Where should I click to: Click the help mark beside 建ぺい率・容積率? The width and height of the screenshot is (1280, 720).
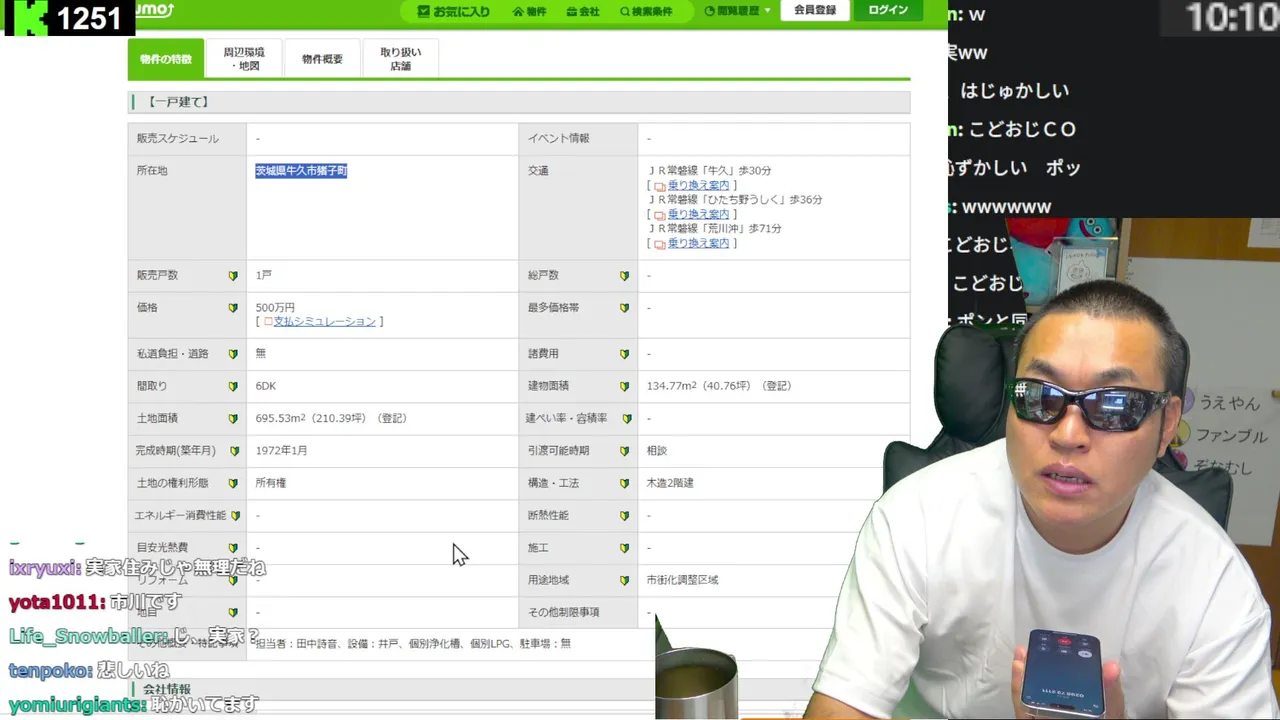tap(627, 419)
